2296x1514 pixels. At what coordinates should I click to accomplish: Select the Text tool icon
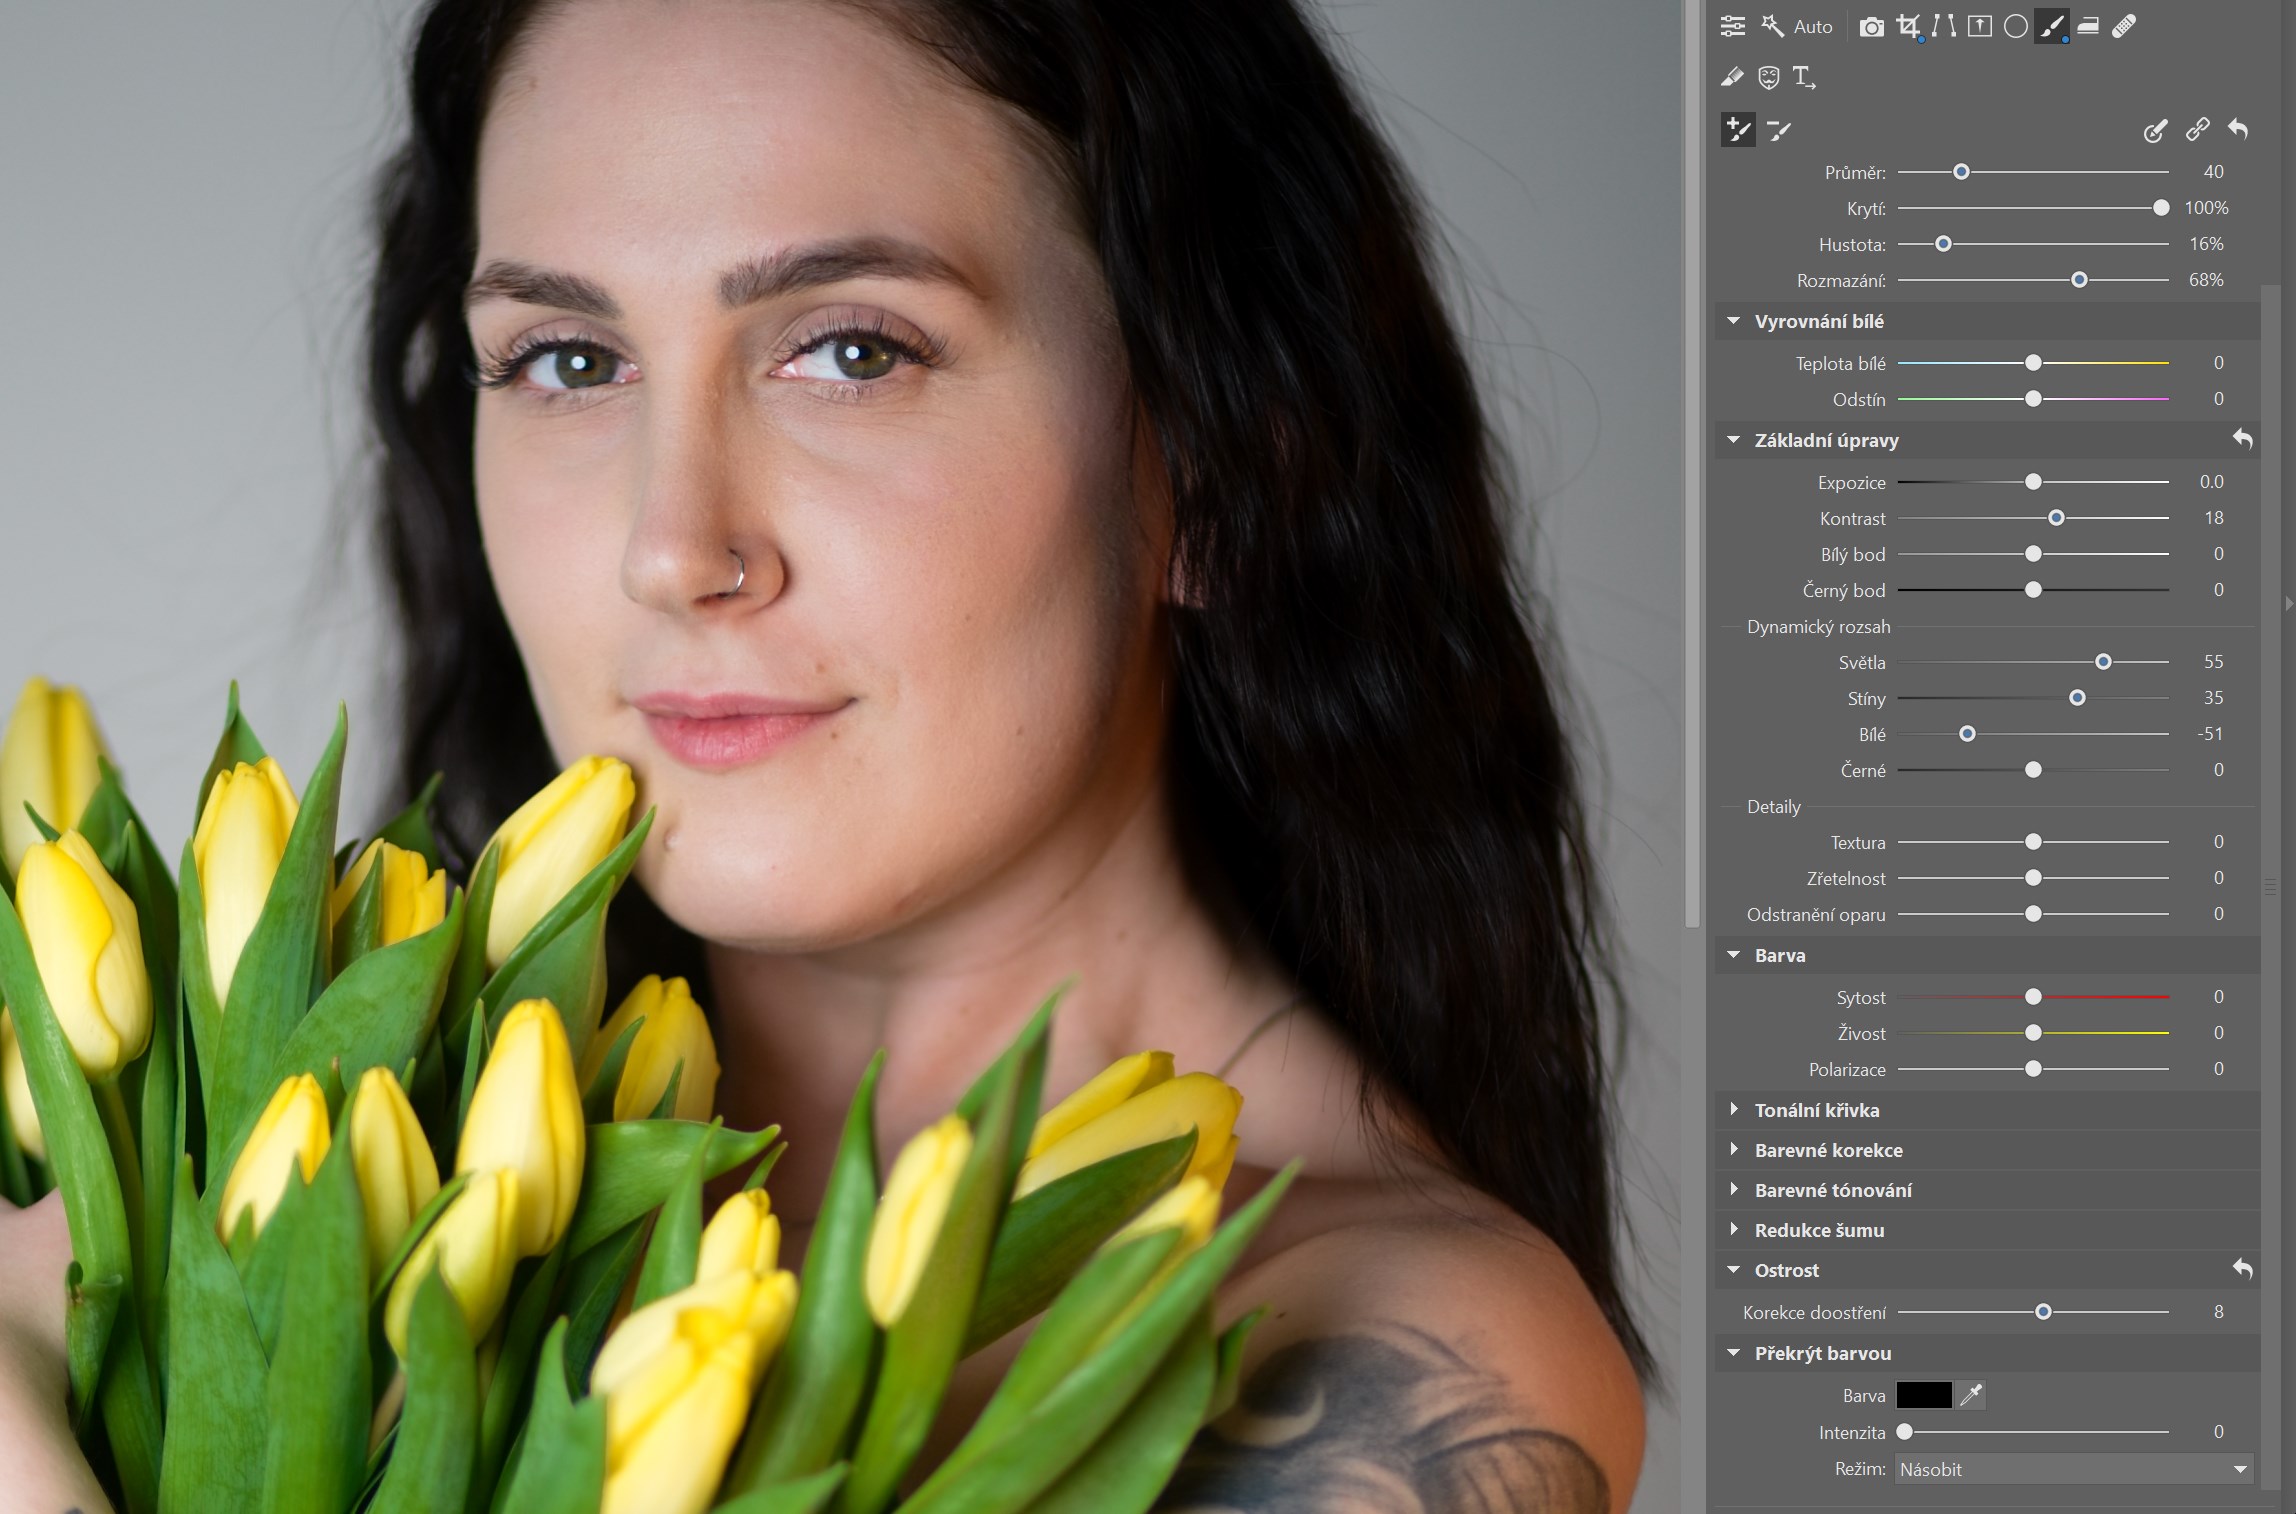coord(1804,77)
